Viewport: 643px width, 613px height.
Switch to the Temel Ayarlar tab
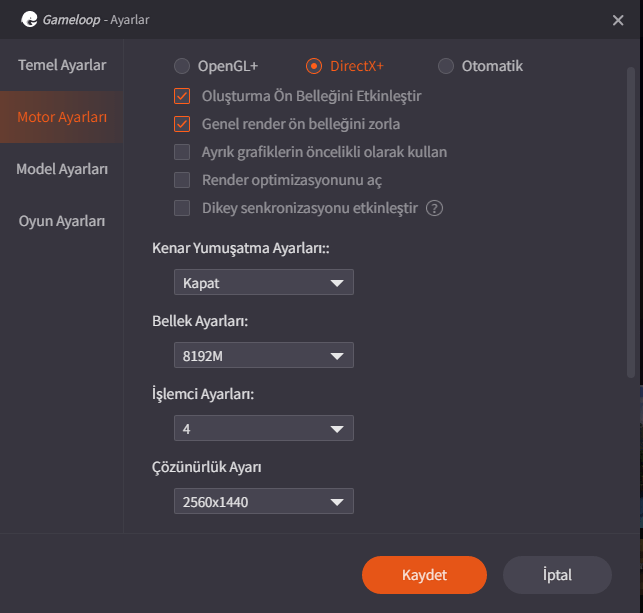click(62, 65)
